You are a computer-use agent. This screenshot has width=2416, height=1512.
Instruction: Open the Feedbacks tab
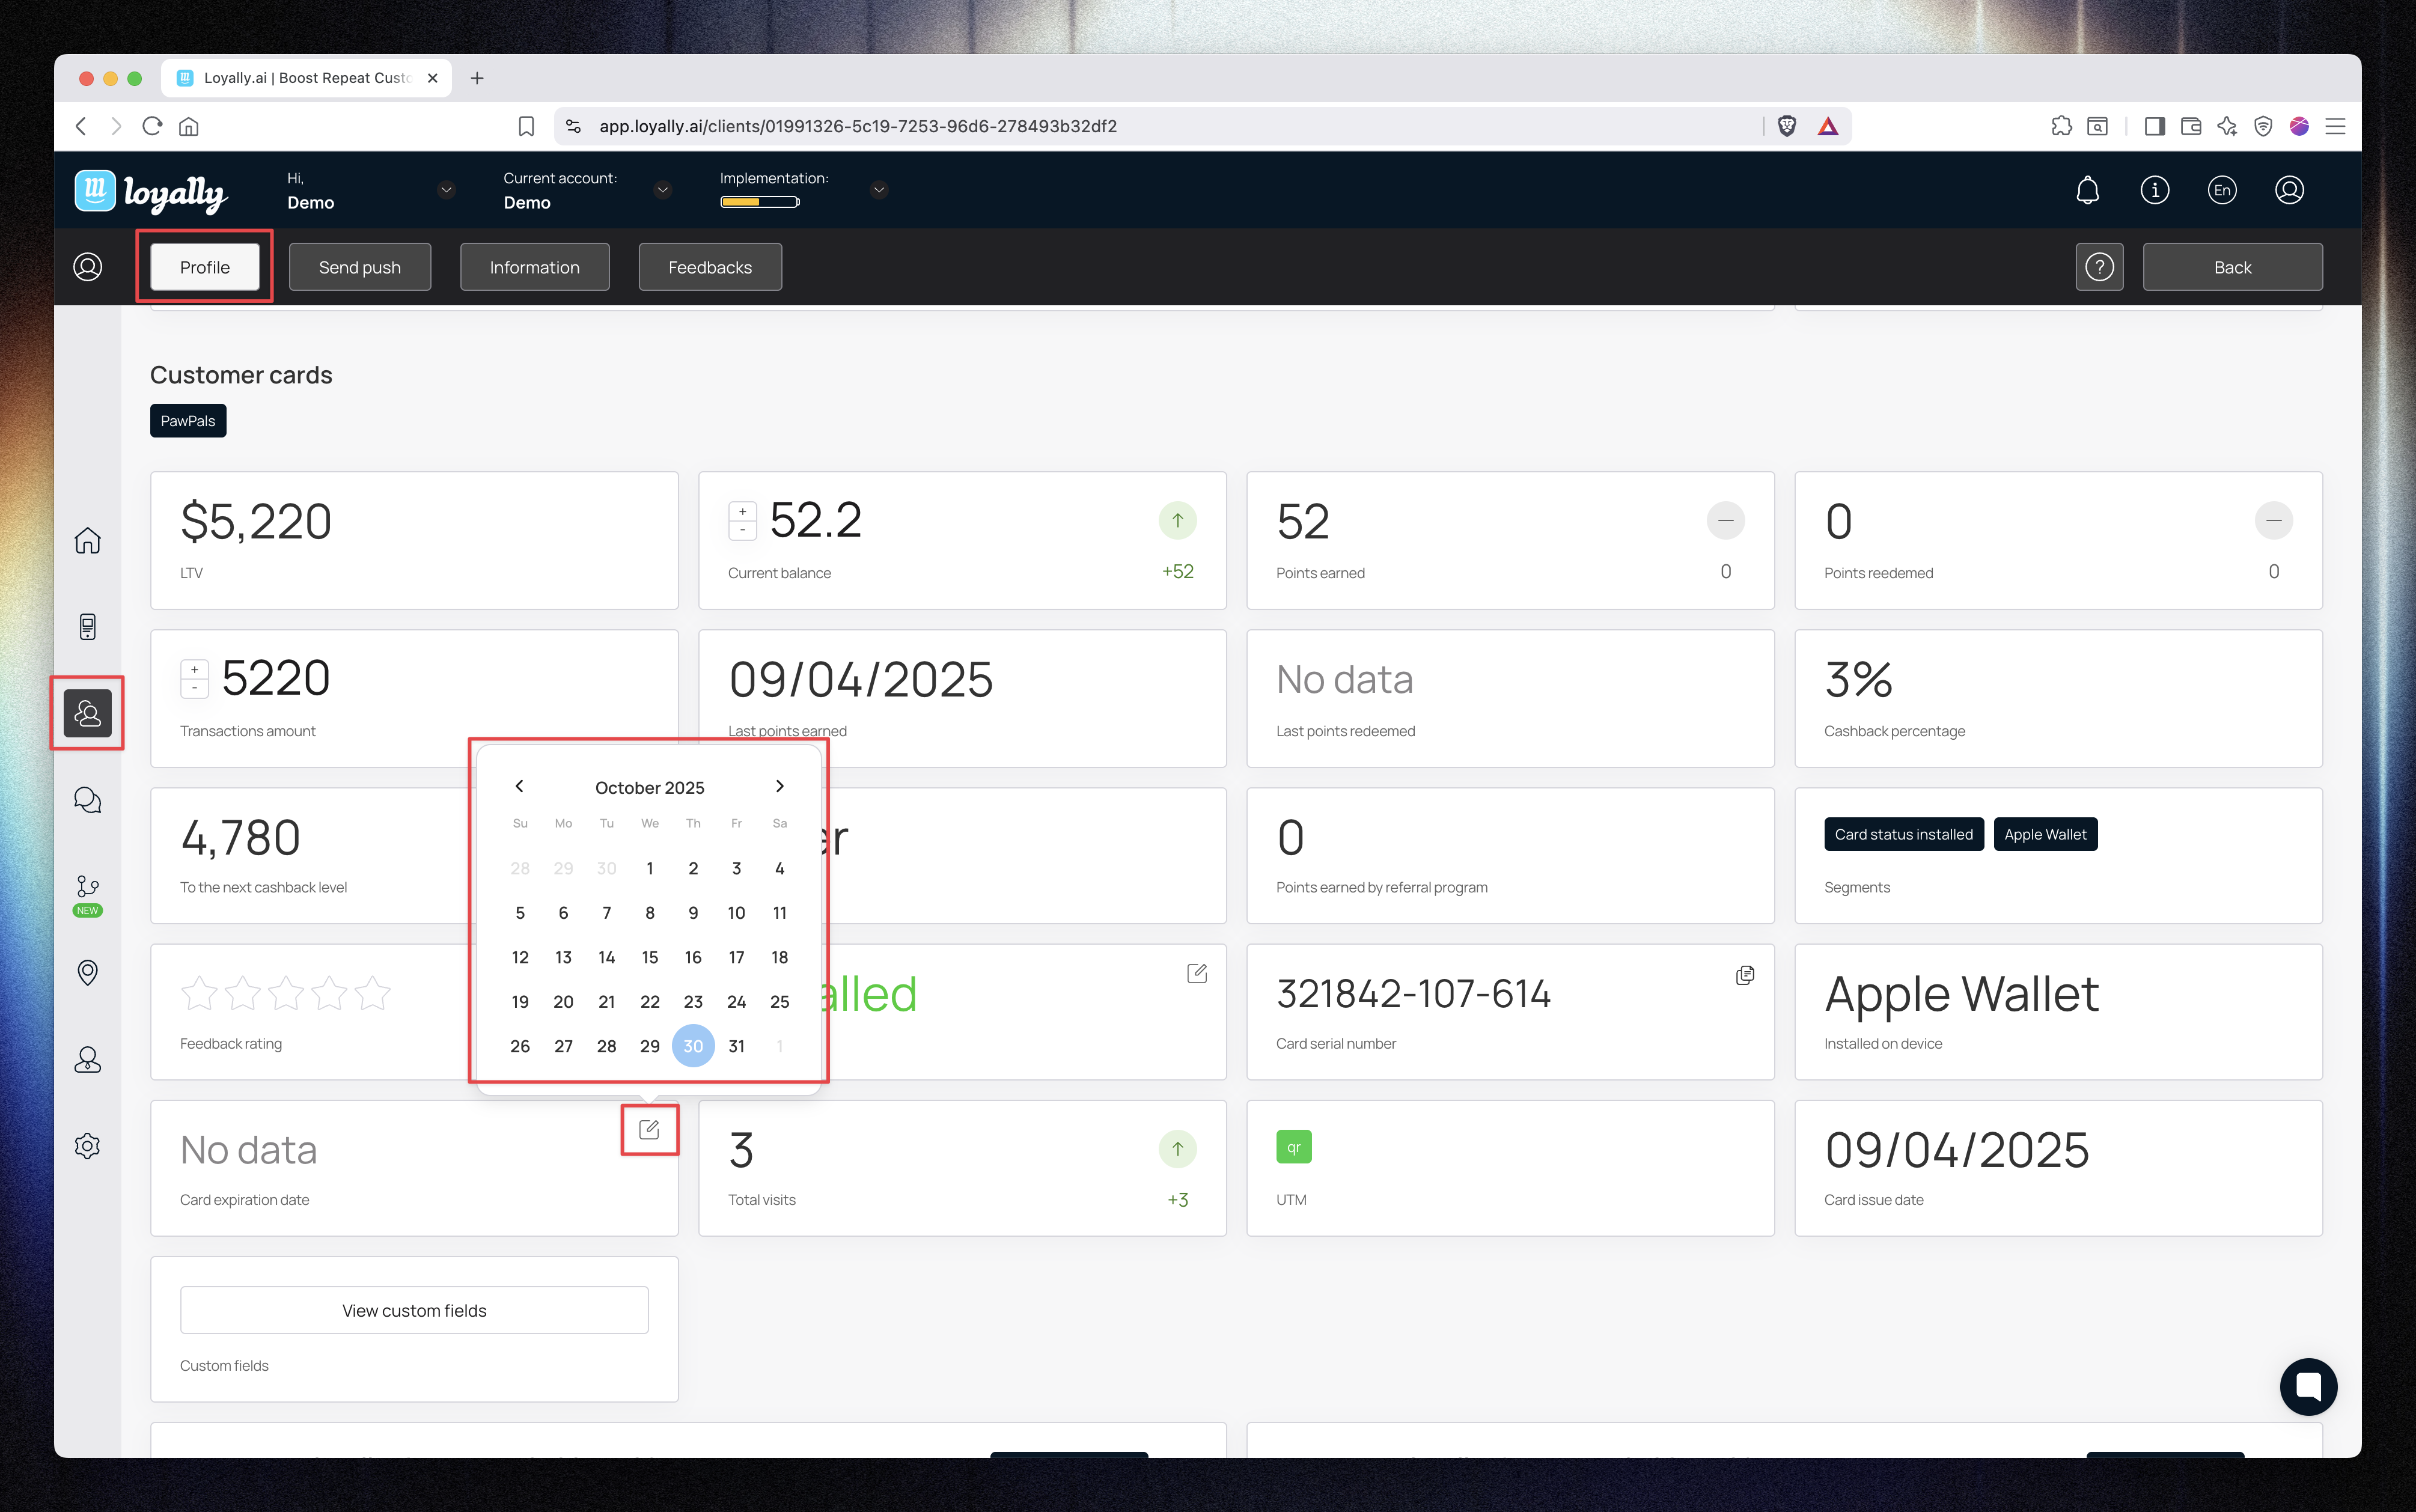[x=710, y=267]
